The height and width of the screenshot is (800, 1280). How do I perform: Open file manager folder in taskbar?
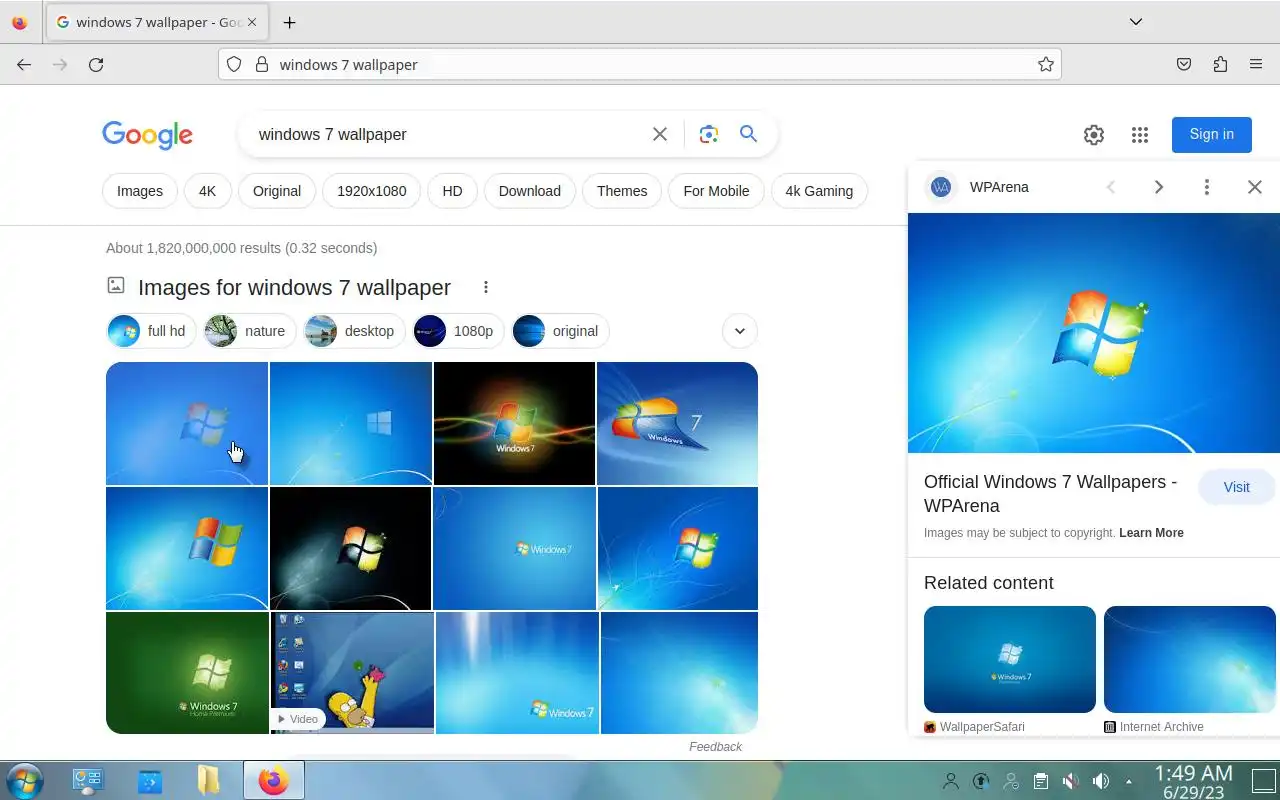(209, 780)
